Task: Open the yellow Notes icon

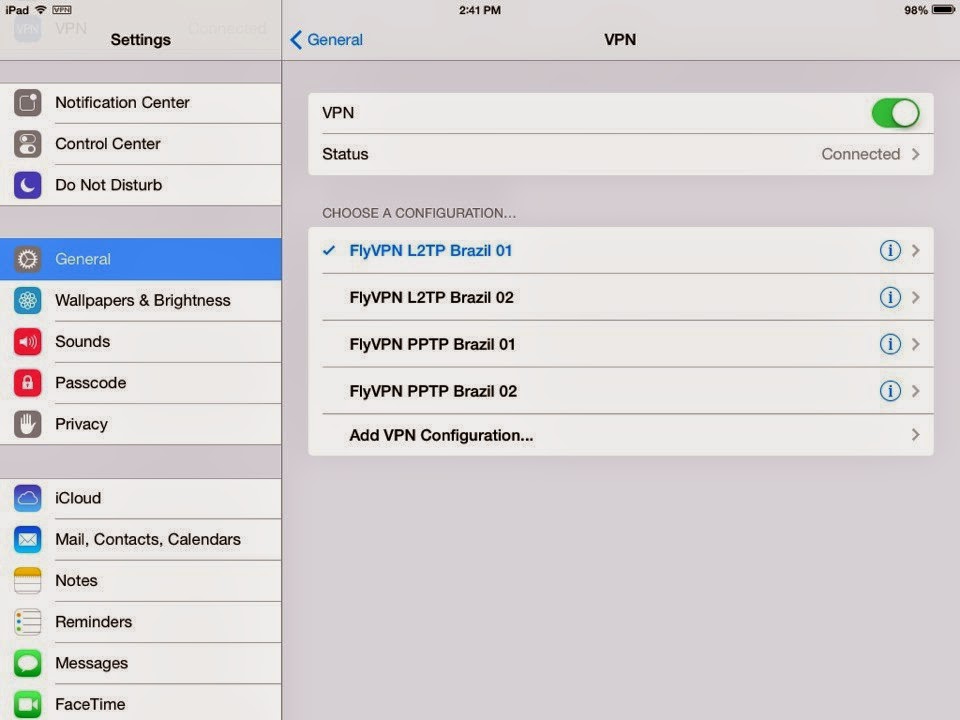Action: 28,580
